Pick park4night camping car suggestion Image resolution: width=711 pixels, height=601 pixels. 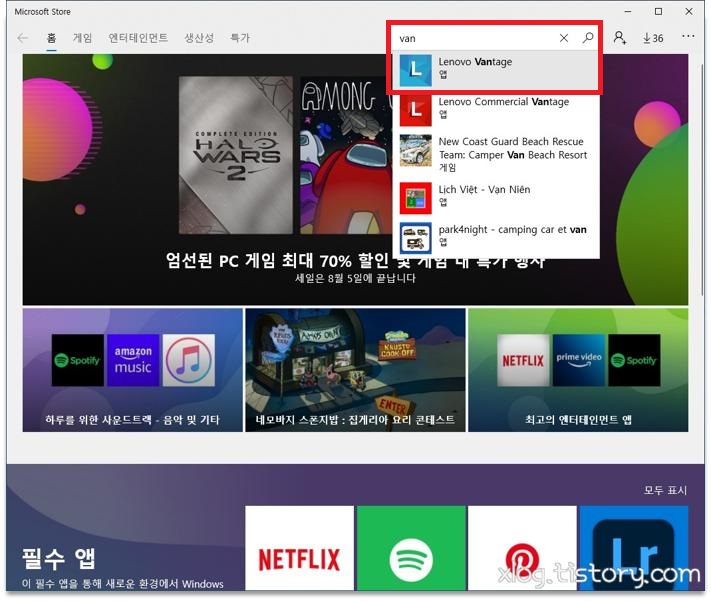tap(496, 238)
